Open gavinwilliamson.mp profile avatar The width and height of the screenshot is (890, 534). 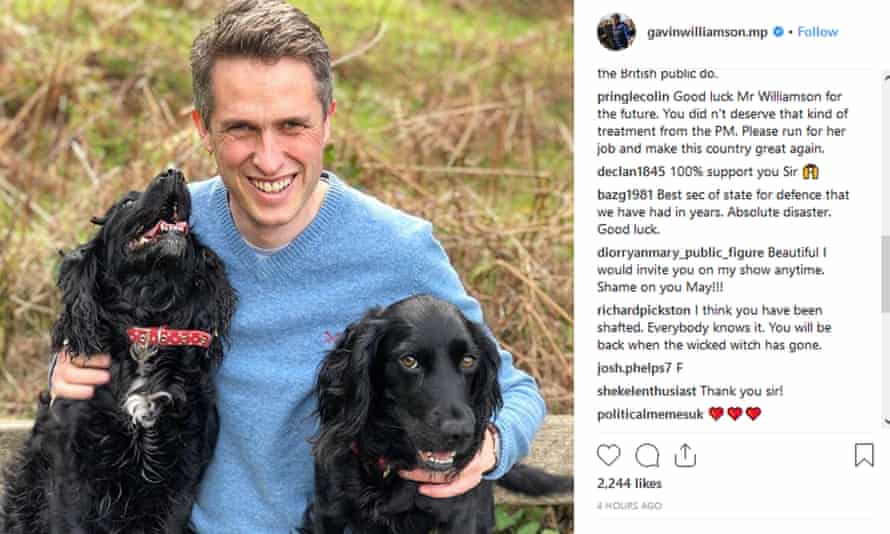(616, 32)
